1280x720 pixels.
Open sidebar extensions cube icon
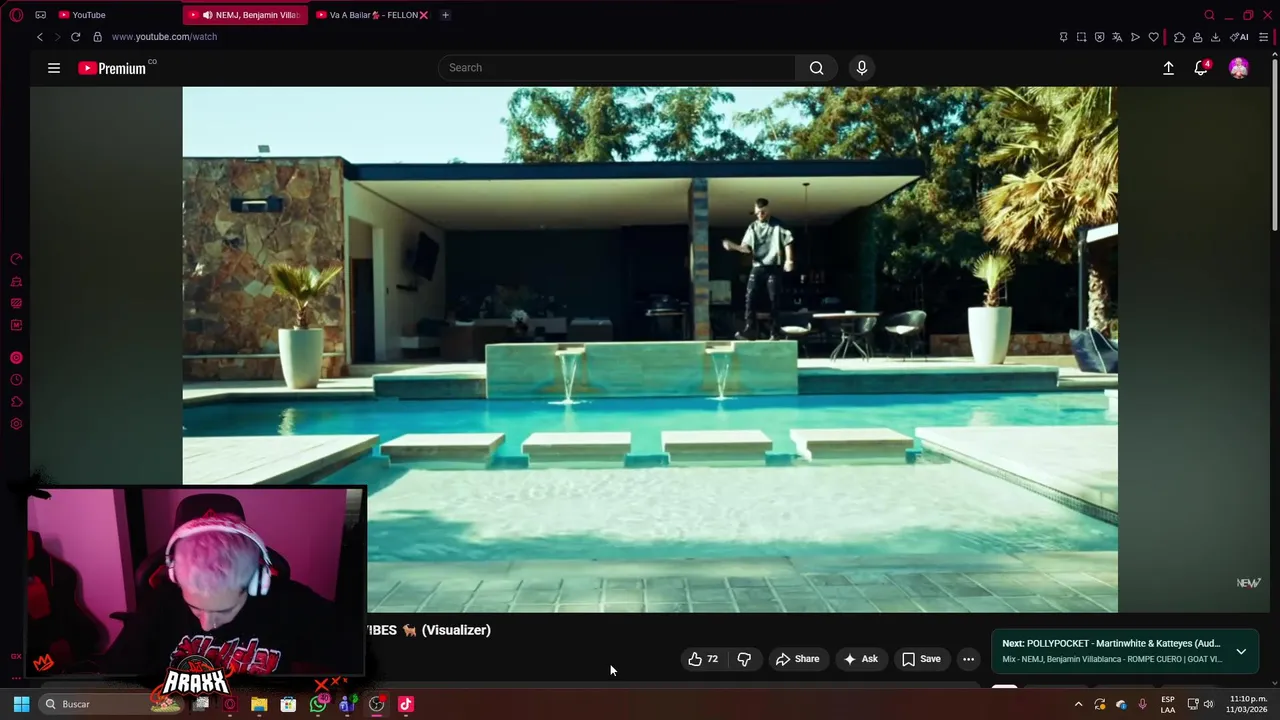coord(16,402)
